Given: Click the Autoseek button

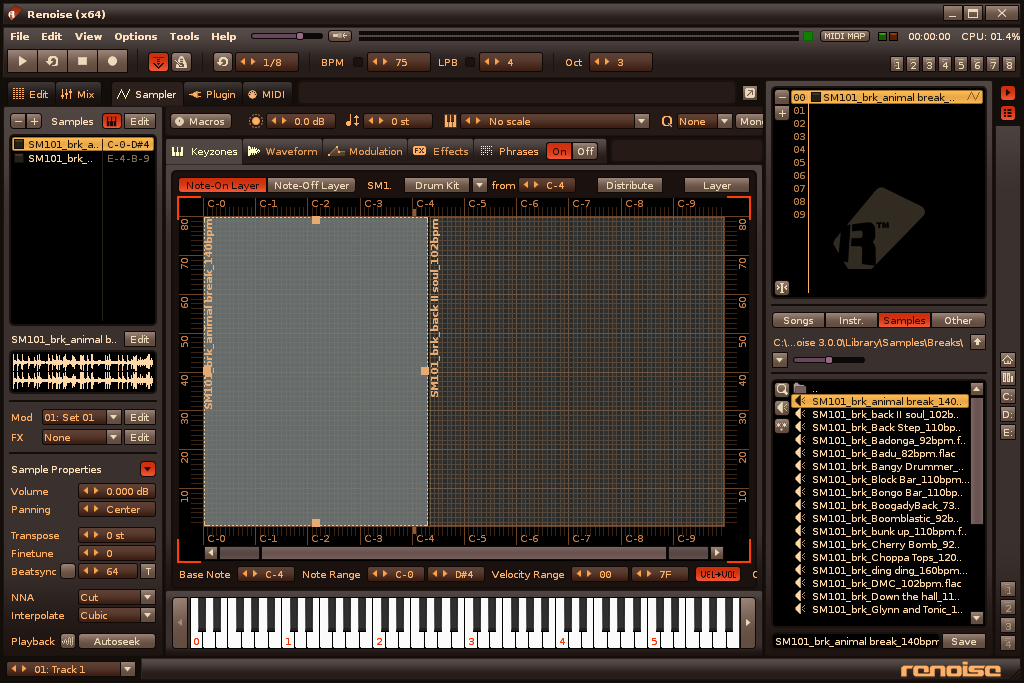Looking at the screenshot, I should pos(117,641).
